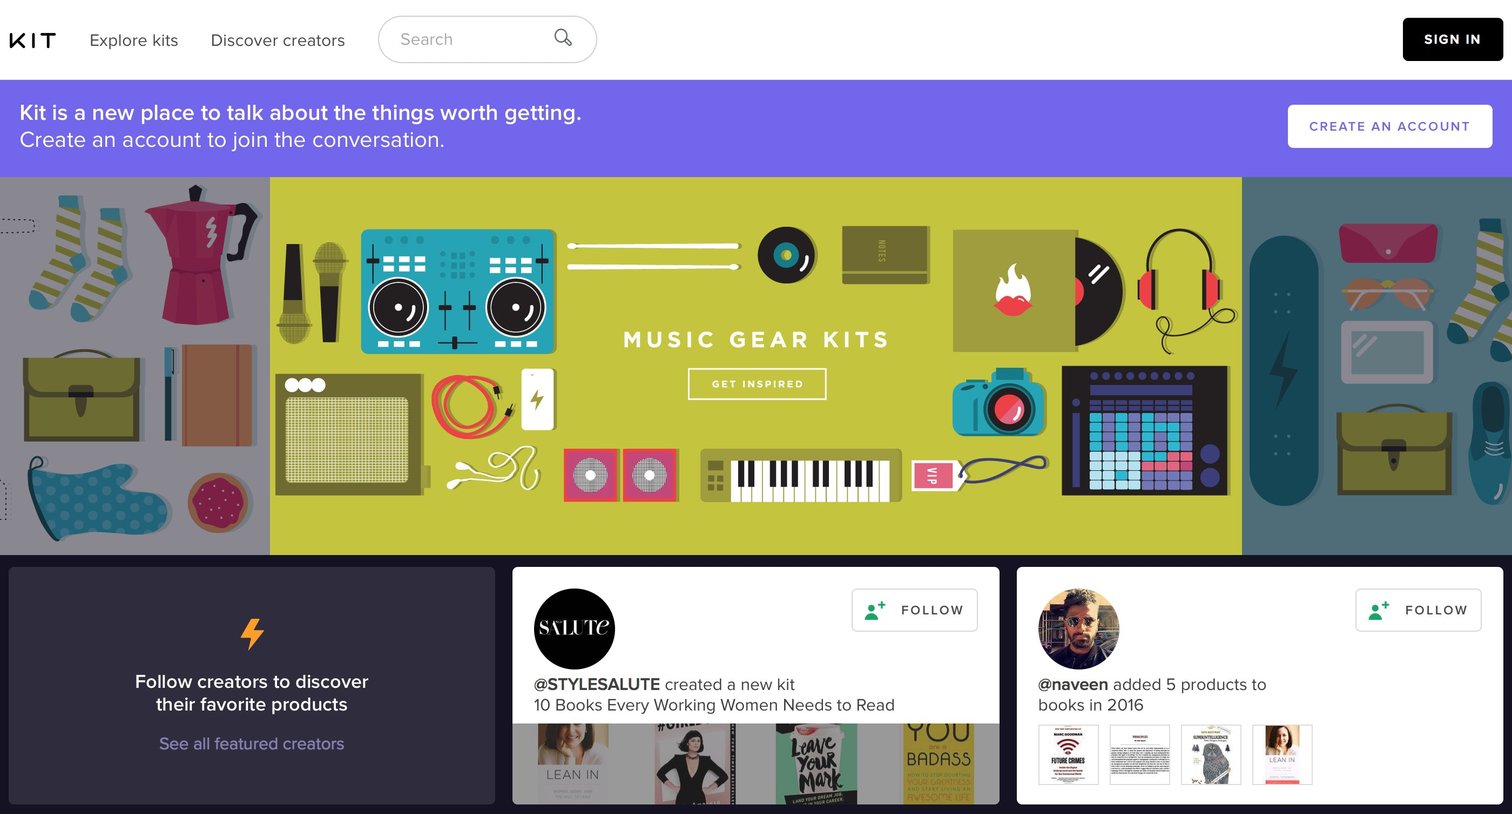Click the right carousel slide with the skateboard

pos(1377,366)
